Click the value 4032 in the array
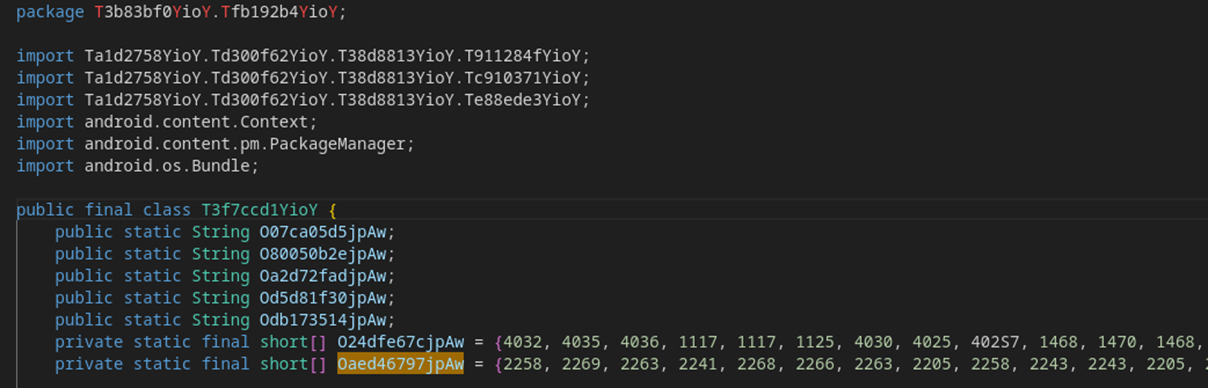The height and width of the screenshot is (388, 1208). 523,342
